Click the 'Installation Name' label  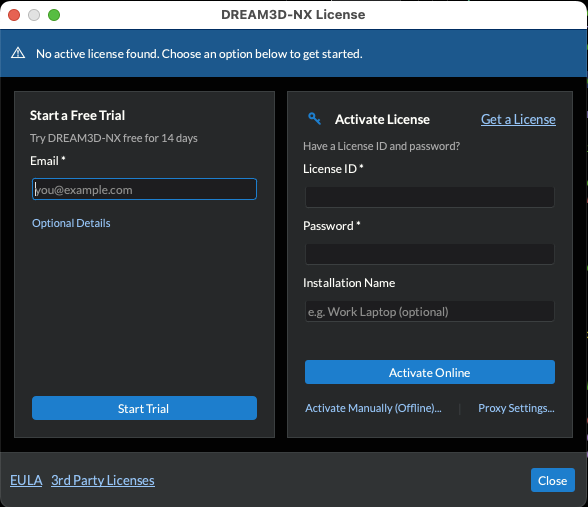349,283
